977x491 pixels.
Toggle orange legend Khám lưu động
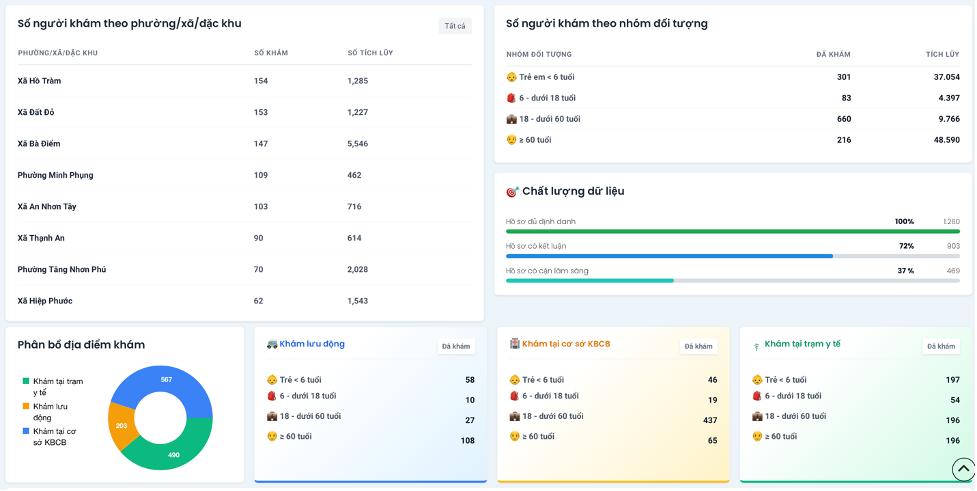point(46,412)
